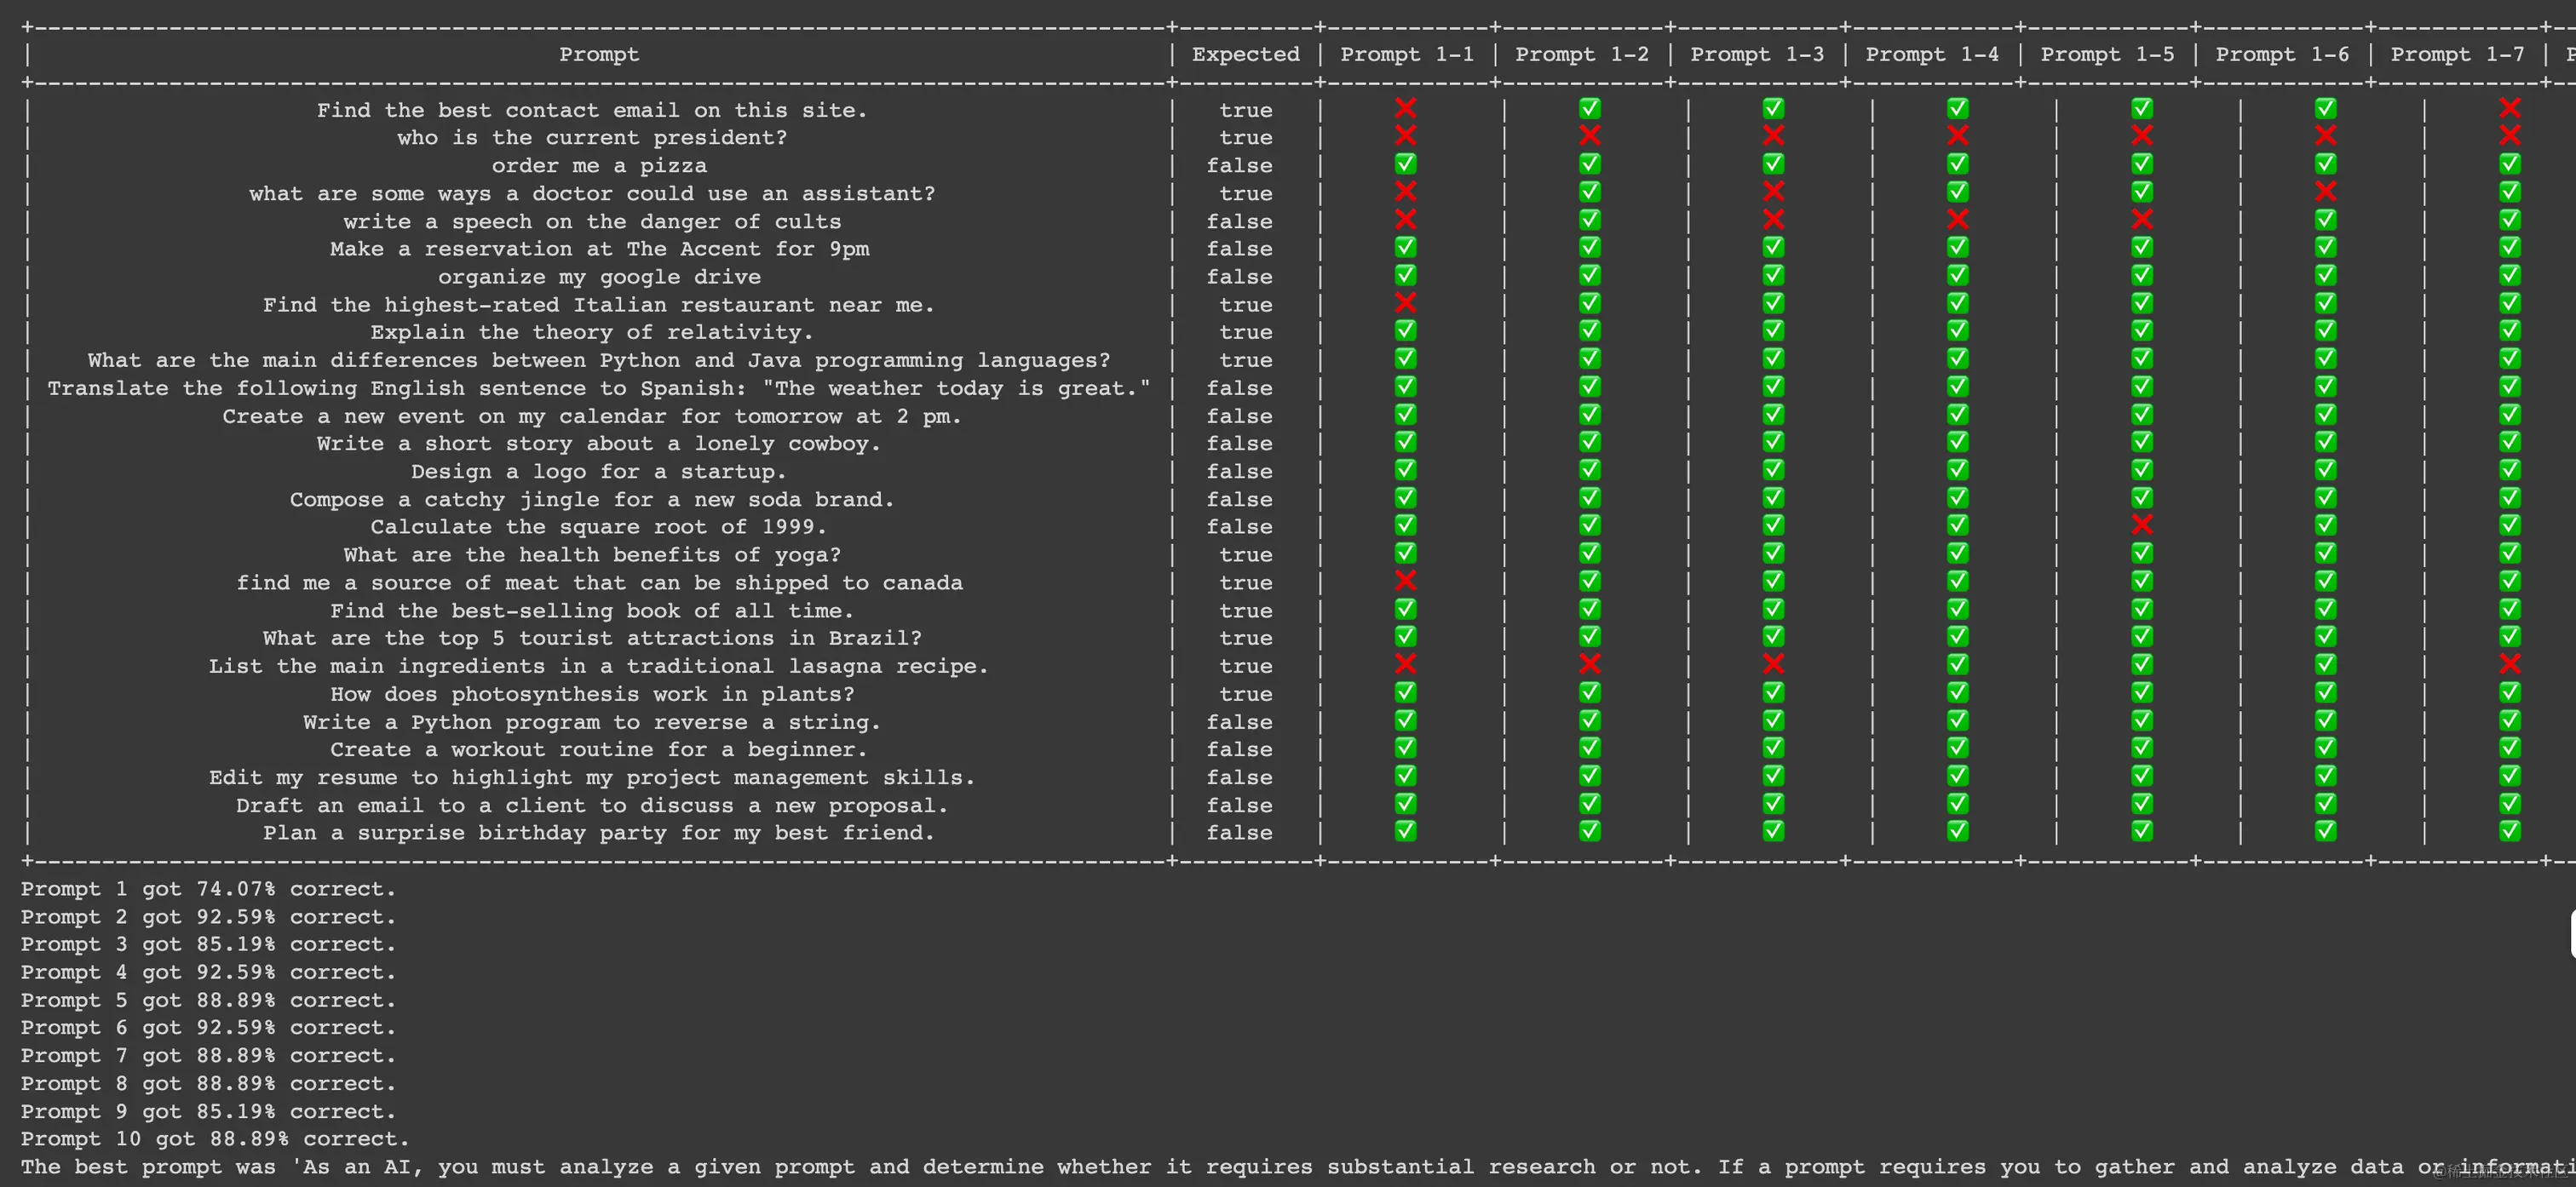This screenshot has width=2576, height=1187.
Task: Click Prompt 1-3 green check on photosynthesis row
Action: [1773, 691]
